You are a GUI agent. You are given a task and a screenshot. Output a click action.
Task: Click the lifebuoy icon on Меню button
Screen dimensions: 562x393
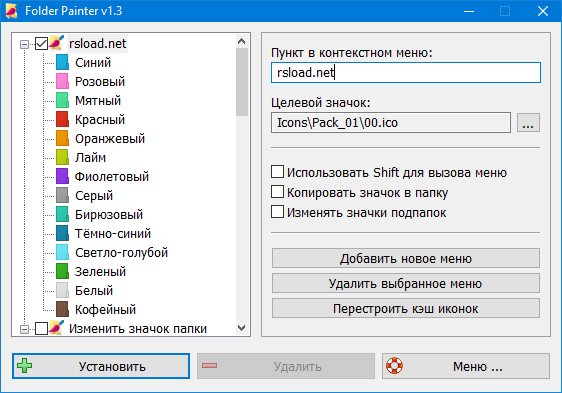(394, 366)
